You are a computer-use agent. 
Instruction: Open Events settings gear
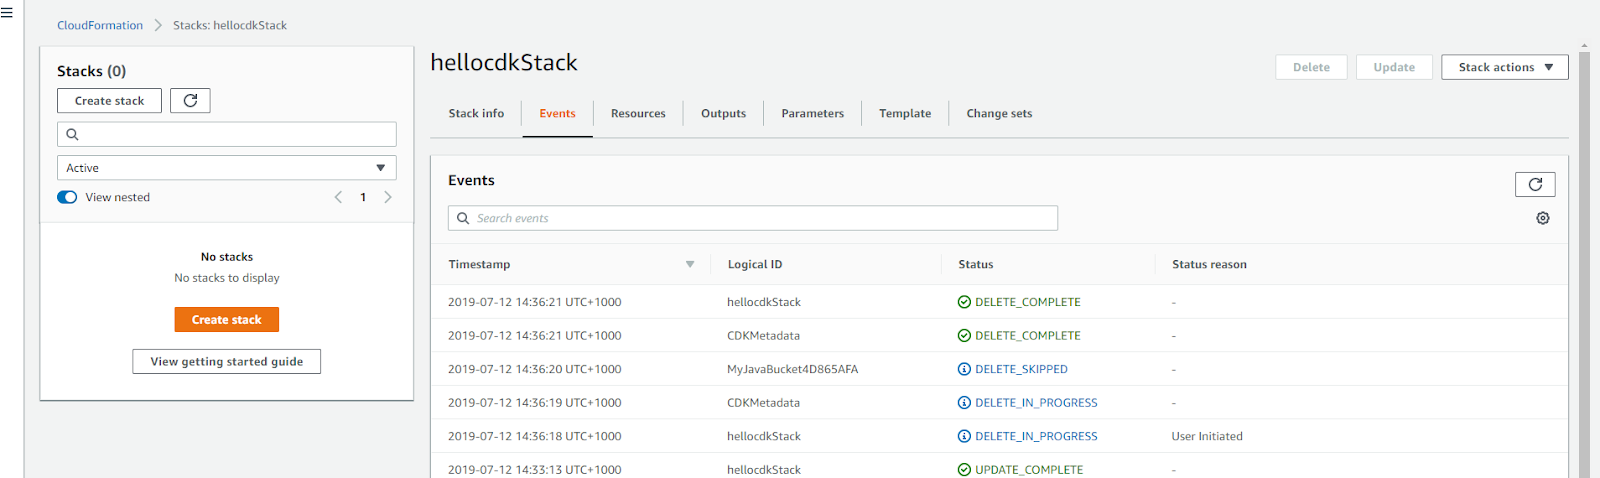click(1543, 218)
